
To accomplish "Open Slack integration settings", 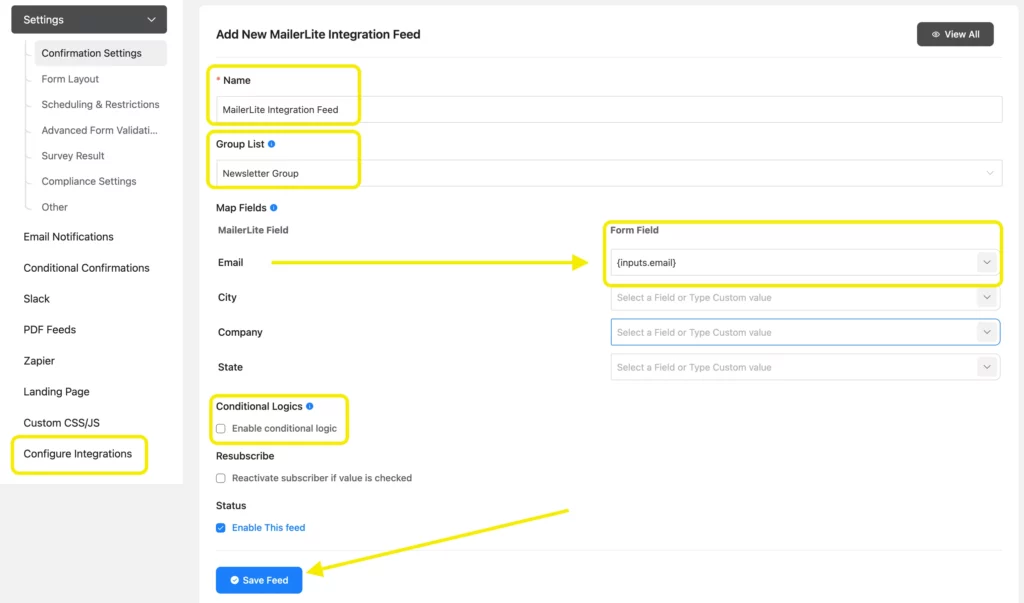I will [x=37, y=299].
